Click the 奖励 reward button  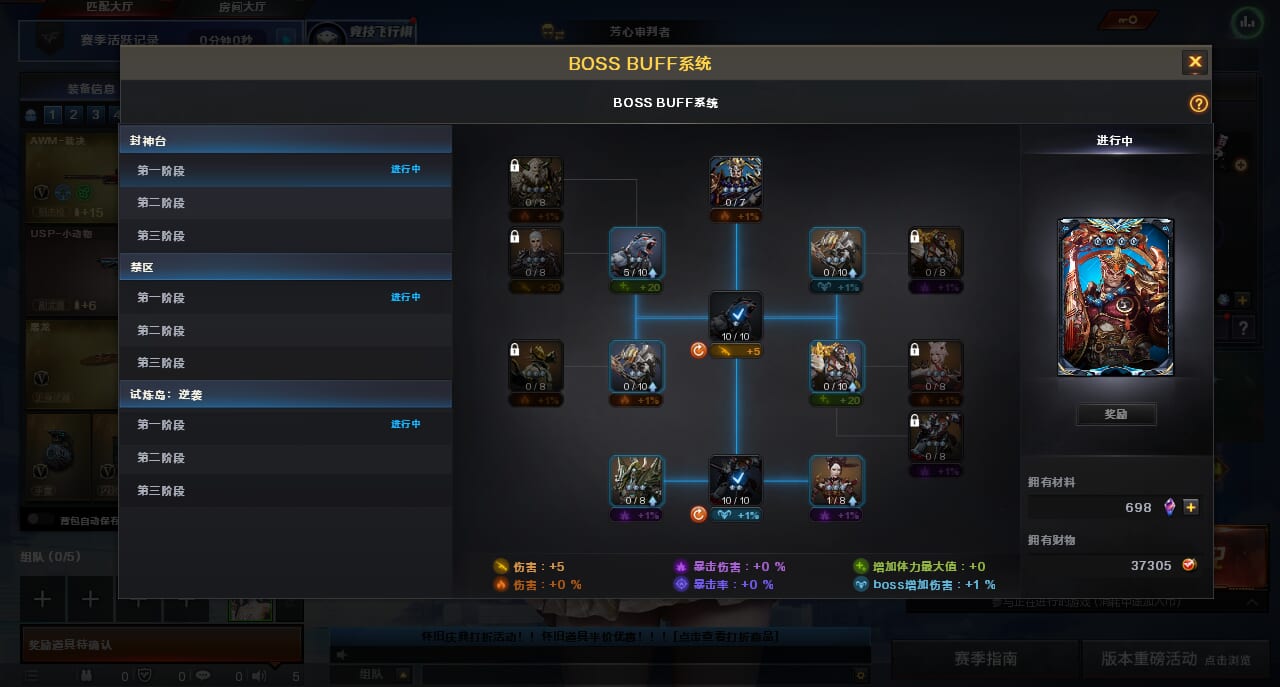pyautogui.click(x=1116, y=414)
